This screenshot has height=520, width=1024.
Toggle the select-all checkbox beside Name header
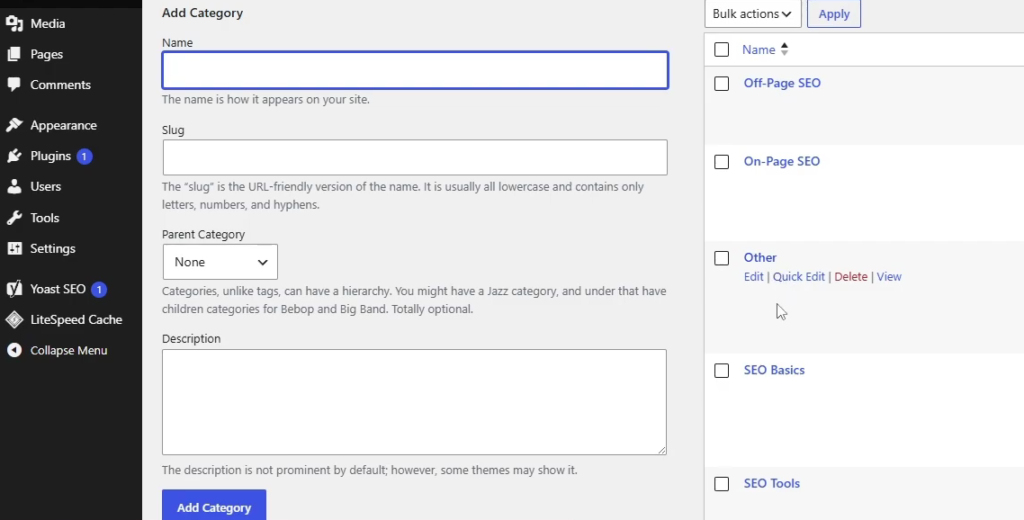tap(721, 50)
